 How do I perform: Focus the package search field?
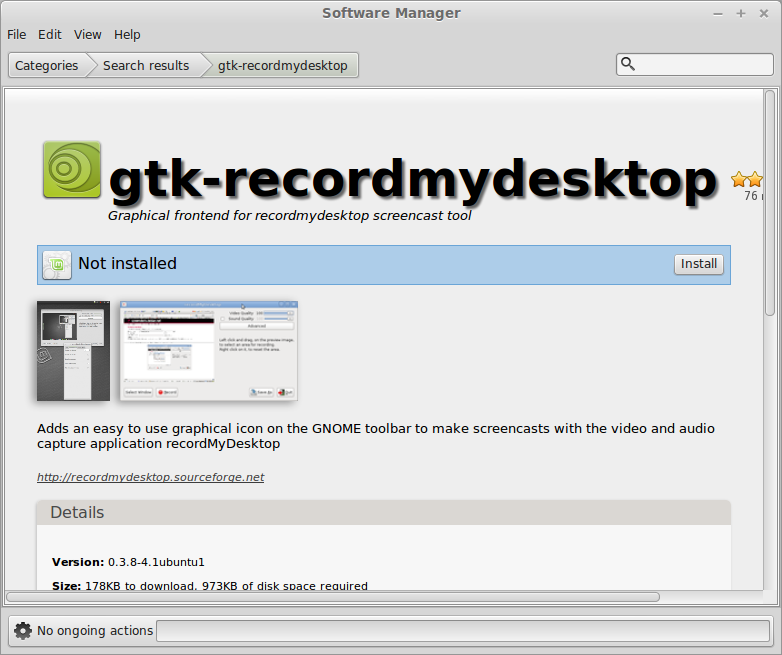pos(695,64)
